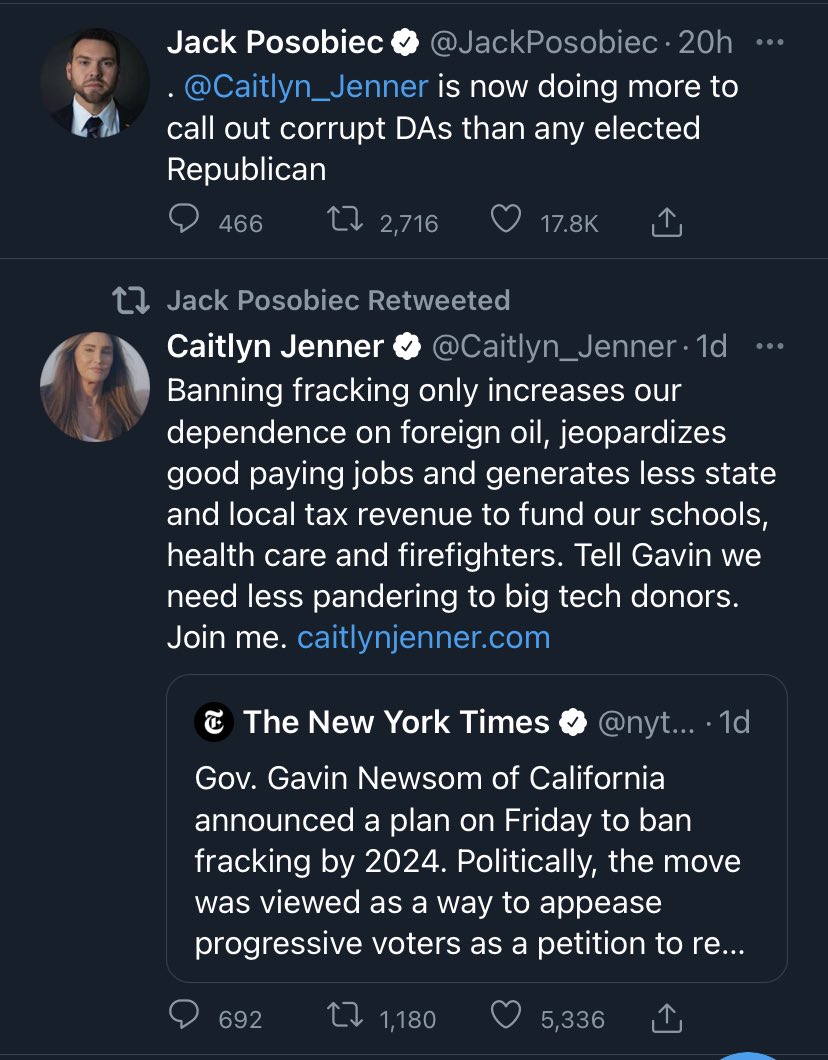Open more options on Caitlyn Jenner's tweet
This screenshot has width=828, height=1060.
769,346
